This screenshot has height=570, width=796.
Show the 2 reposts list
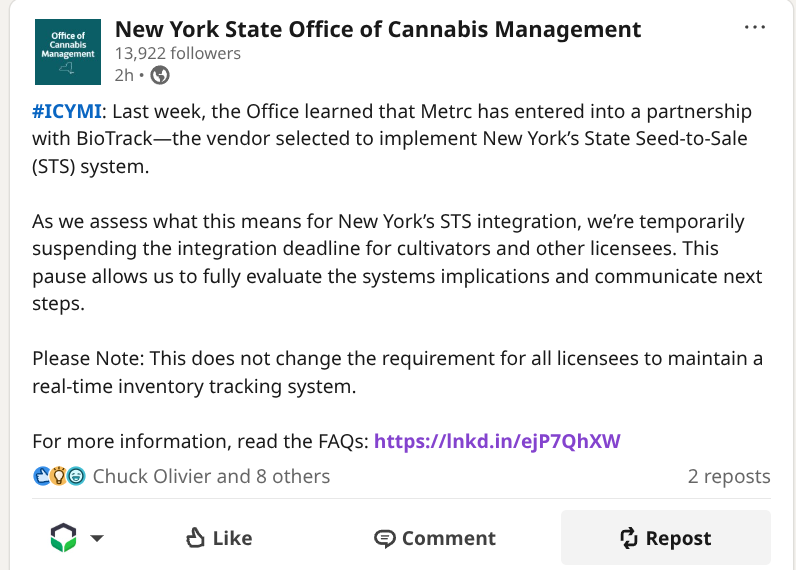coord(728,476)
